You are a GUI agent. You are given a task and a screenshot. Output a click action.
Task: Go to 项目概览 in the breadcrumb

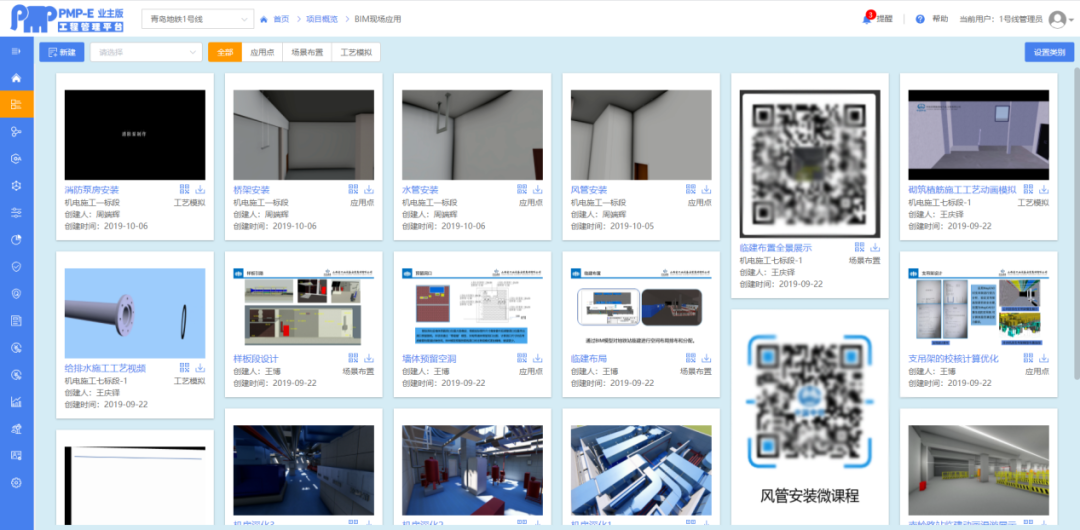(x=322, y=19)
